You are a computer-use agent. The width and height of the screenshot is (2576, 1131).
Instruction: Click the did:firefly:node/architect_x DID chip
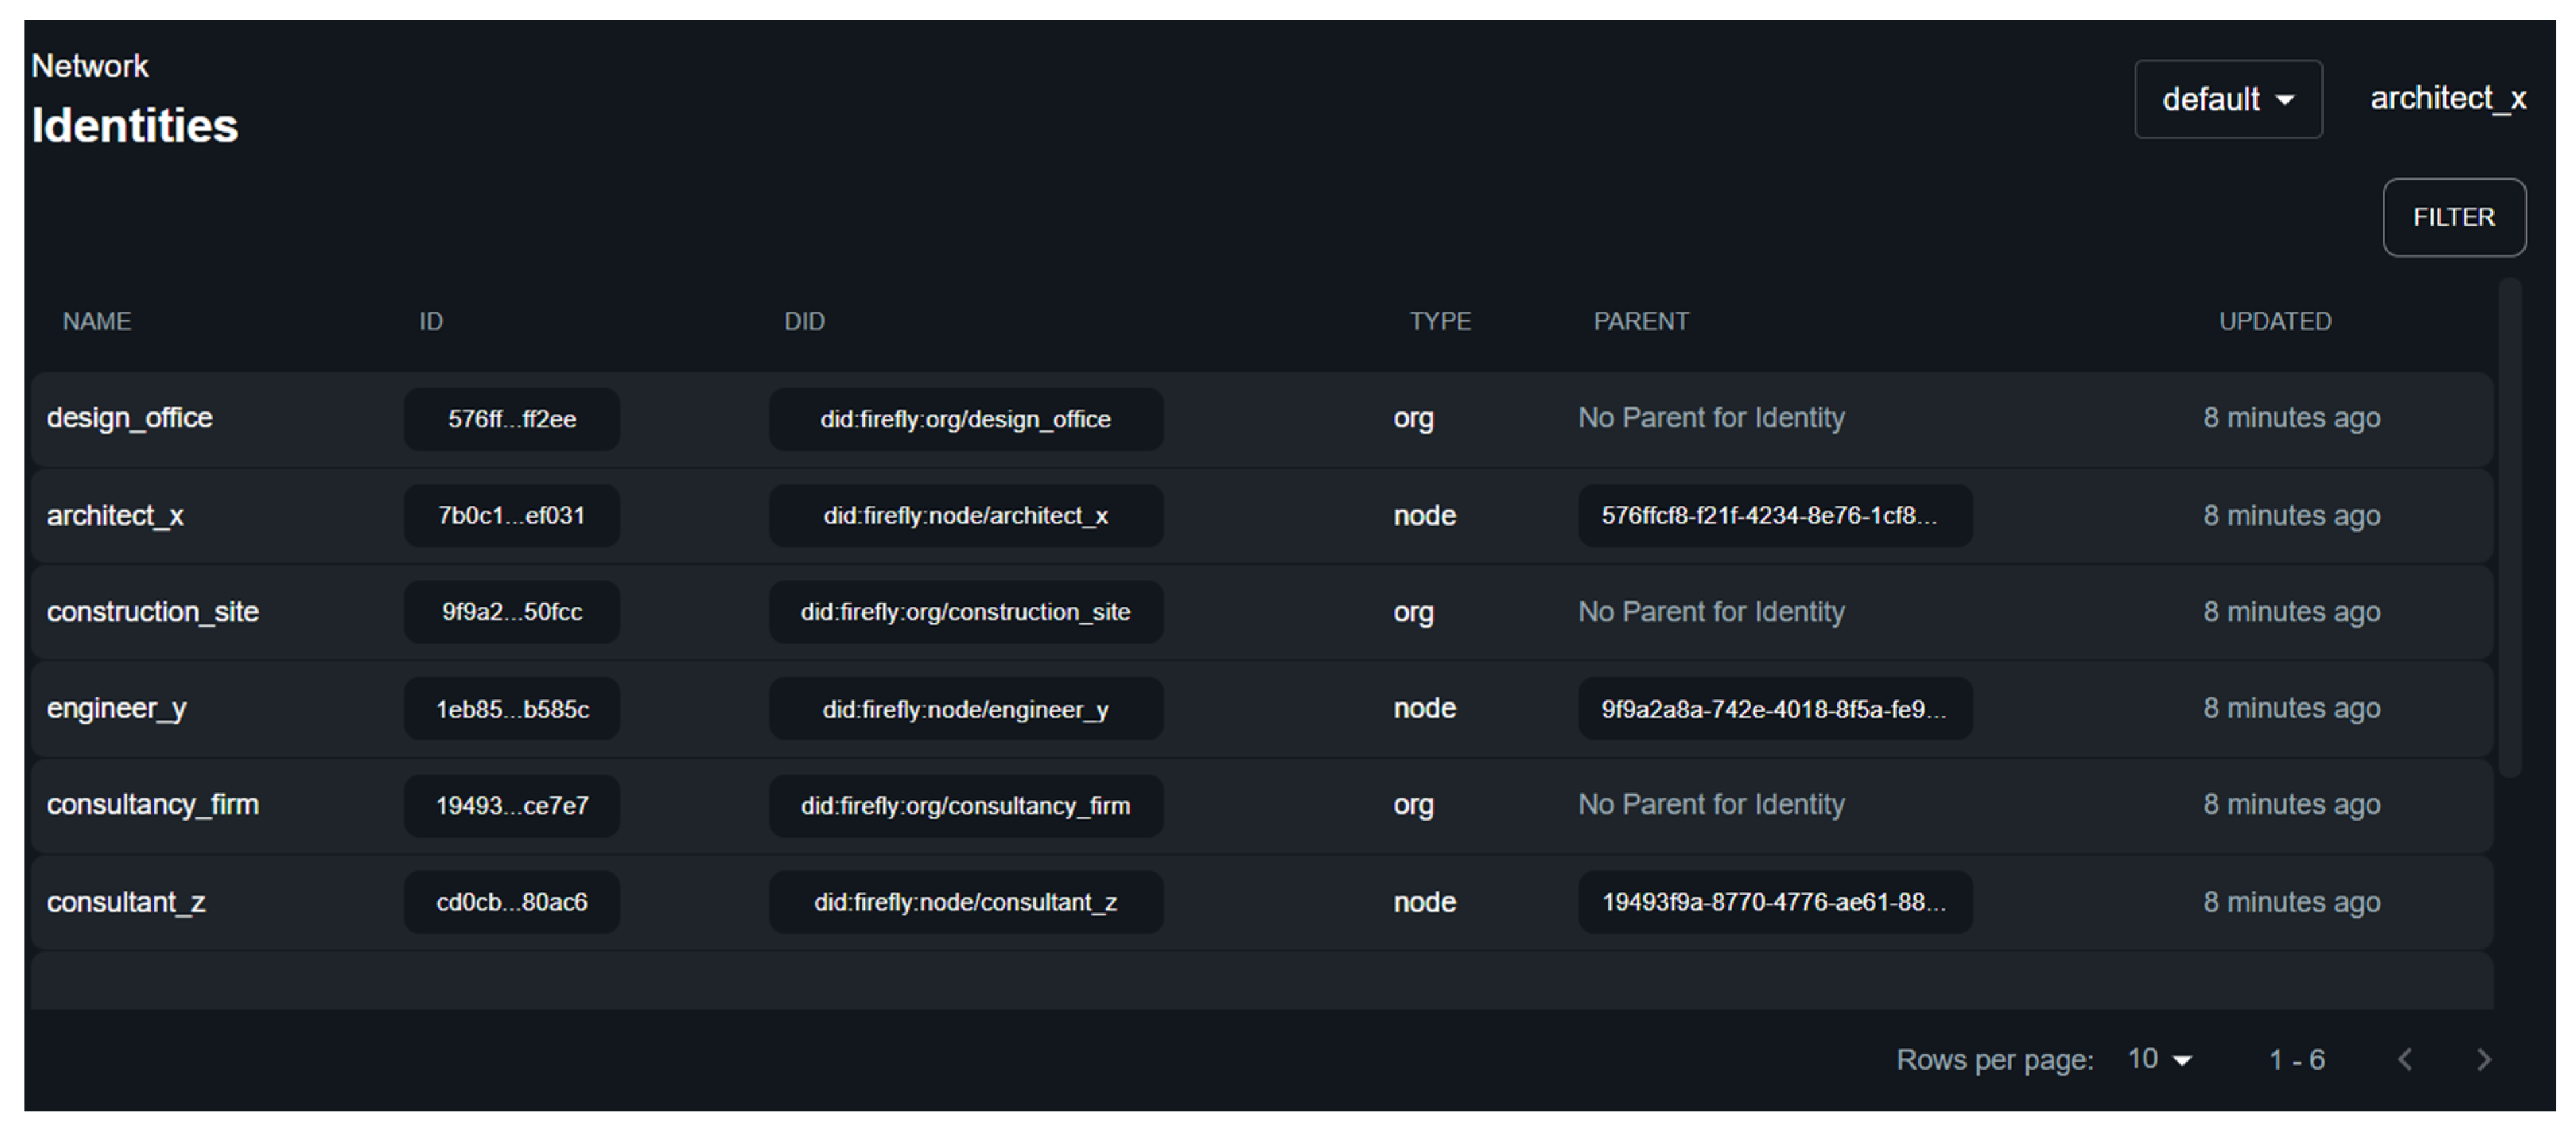point(965,516)
